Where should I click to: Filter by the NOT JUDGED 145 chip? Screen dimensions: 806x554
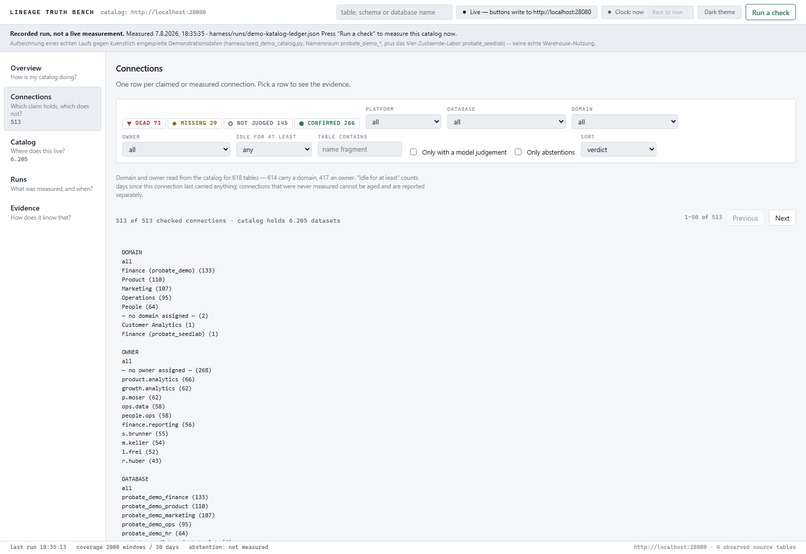click(x=258, y=123)
